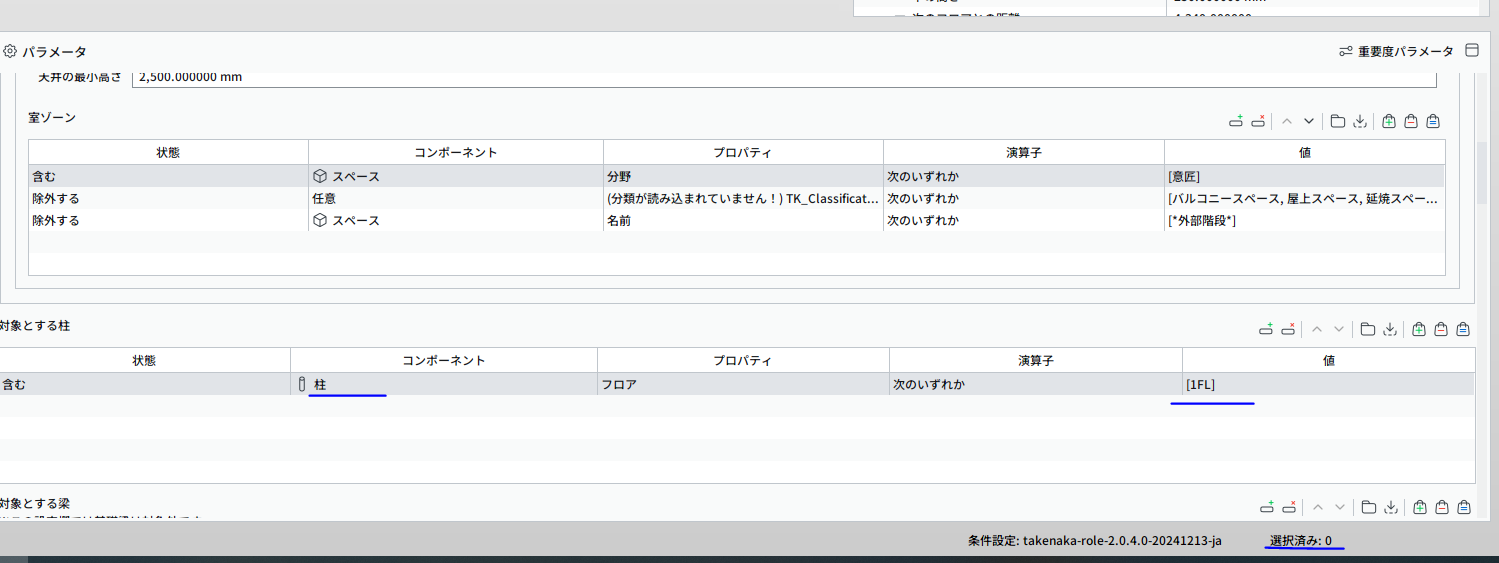Move the 室ゾーン row up
This screenshot has height=563, width=1499.
click(1287, 121)
